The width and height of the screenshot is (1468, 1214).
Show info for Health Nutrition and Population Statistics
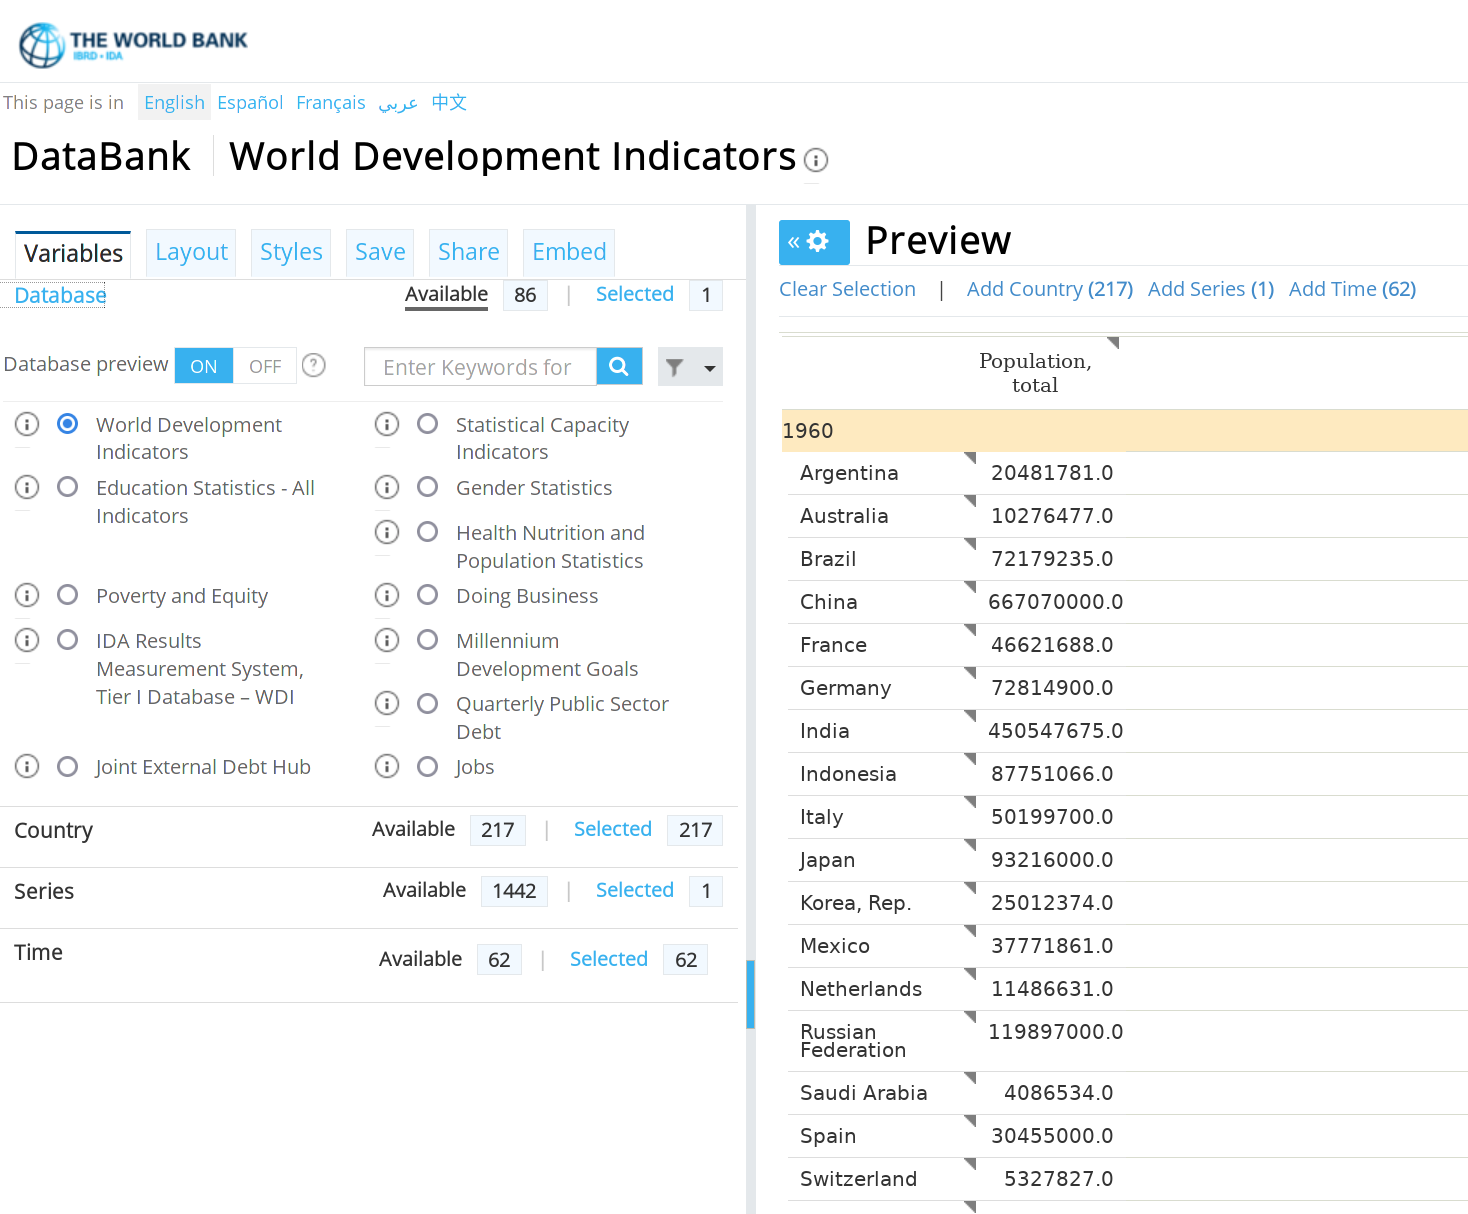[387, 532]
